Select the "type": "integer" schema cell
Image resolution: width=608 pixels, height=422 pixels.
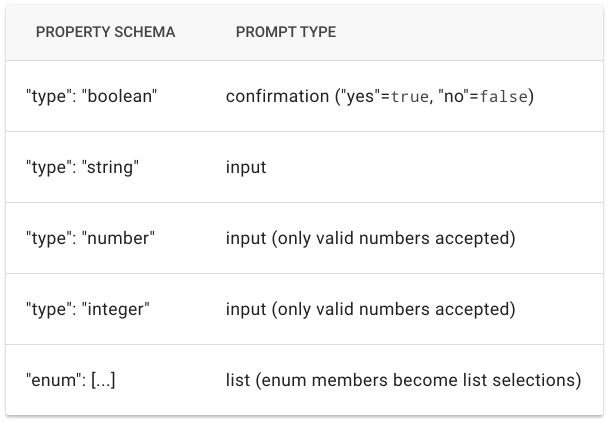coord(87,309)
